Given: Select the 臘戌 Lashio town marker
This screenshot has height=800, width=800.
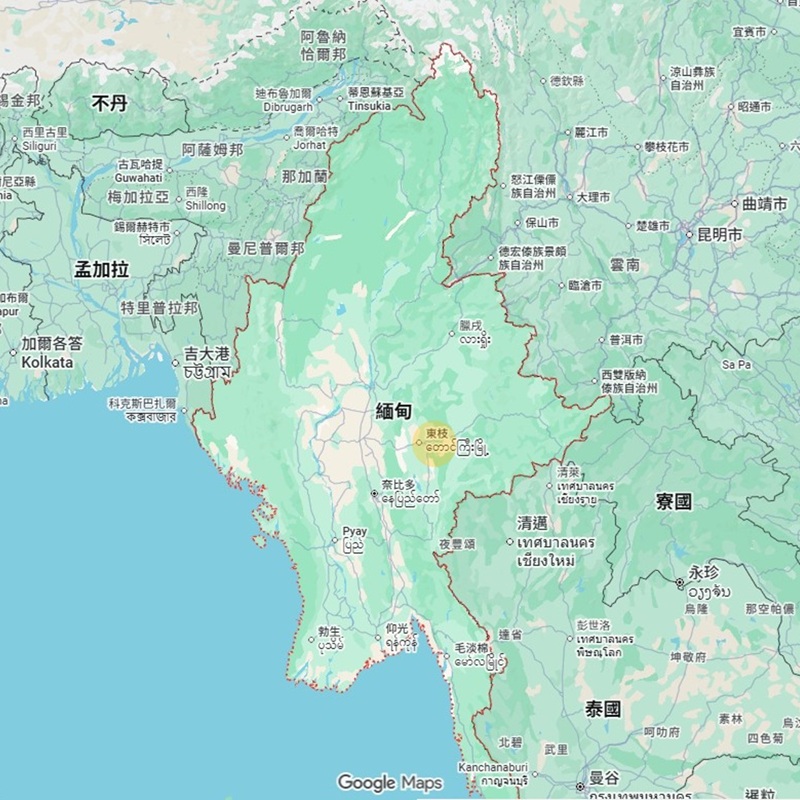Looking at the screenshot, I should 452,334.
